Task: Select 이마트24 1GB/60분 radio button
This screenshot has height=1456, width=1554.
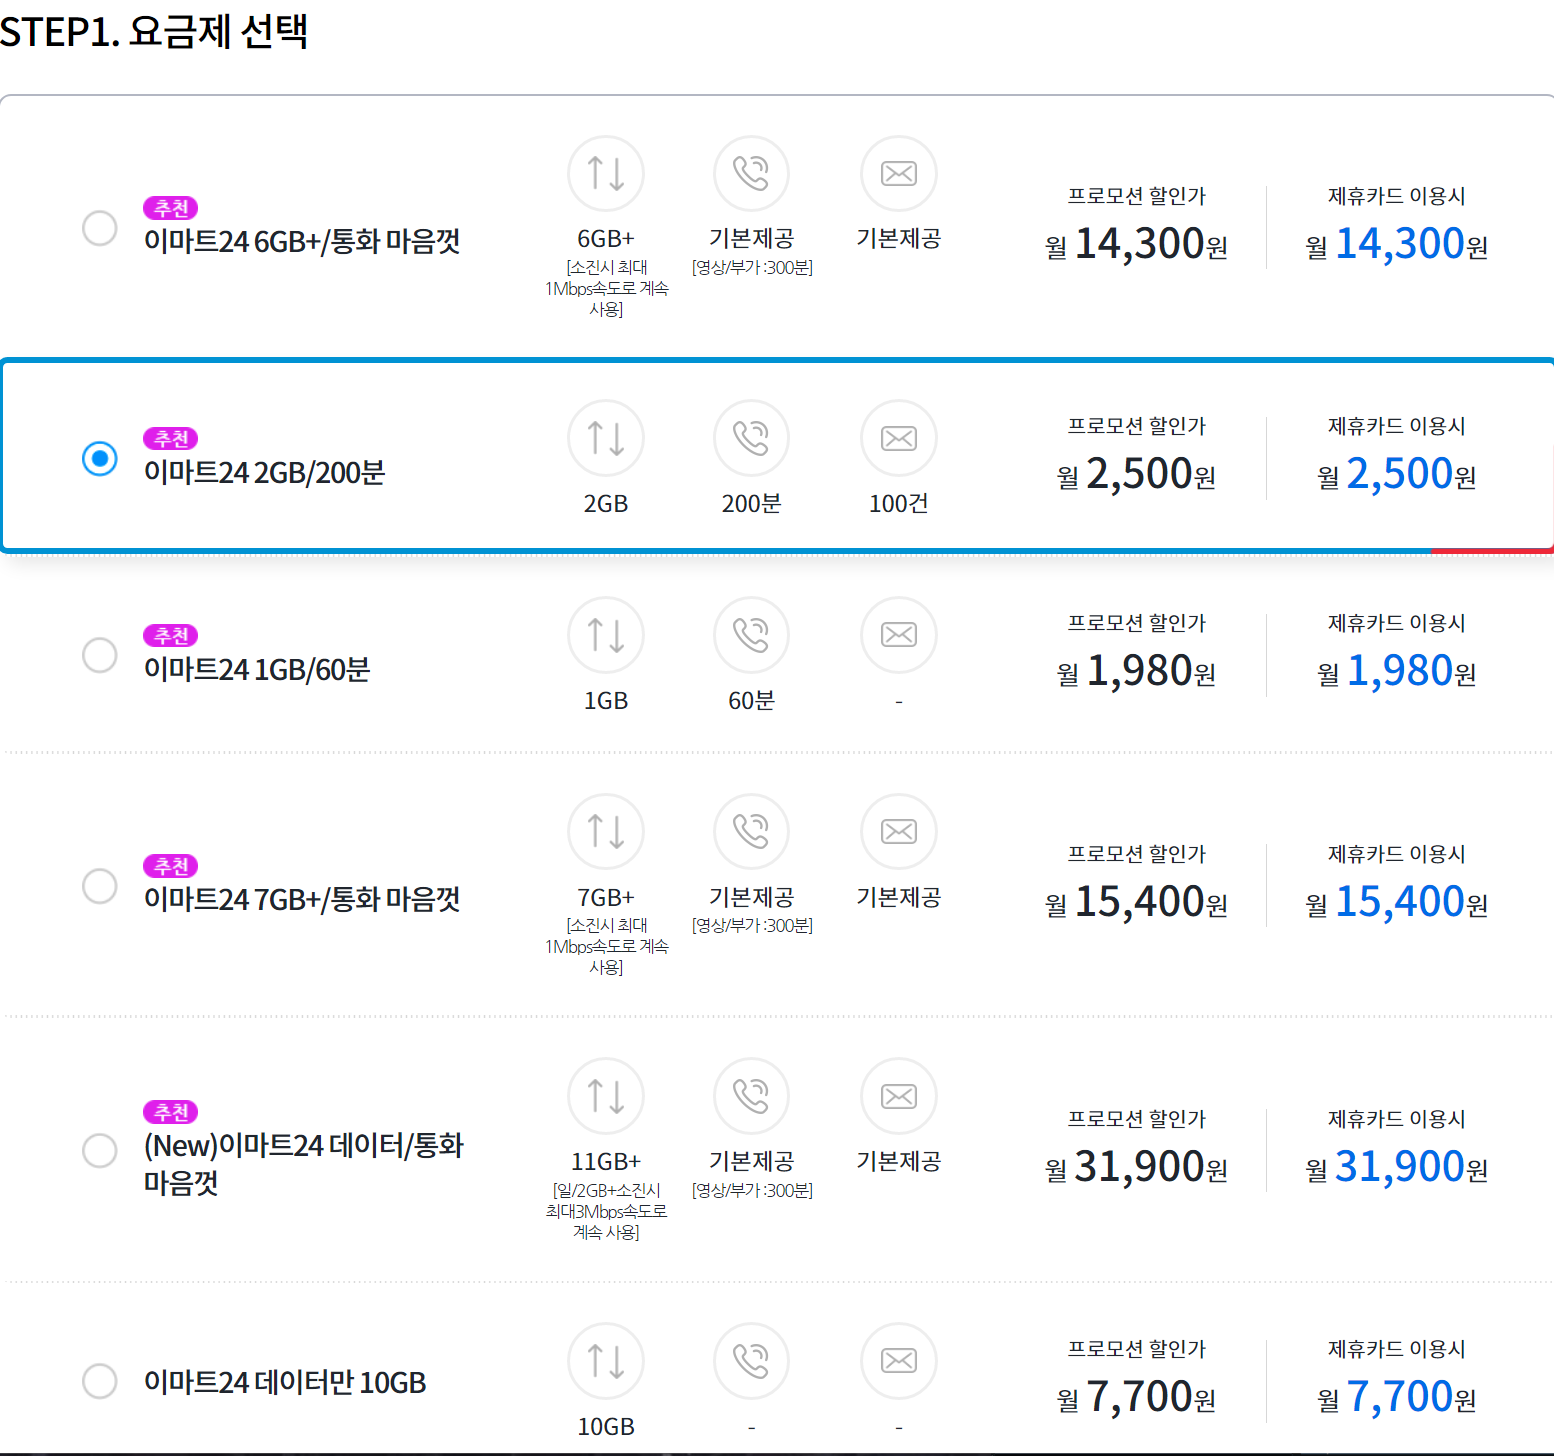Action: click(100, 655)
